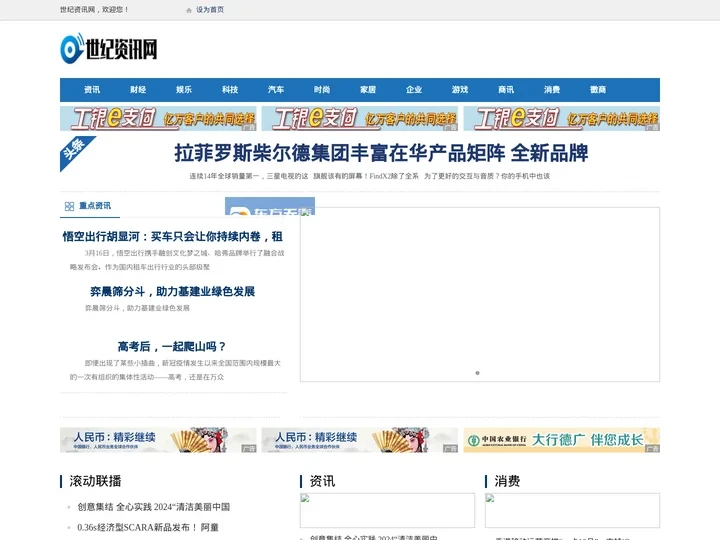720x540 pixels.
Task: Open the 资讯 section heading below banners
Action: coord(322,481)
